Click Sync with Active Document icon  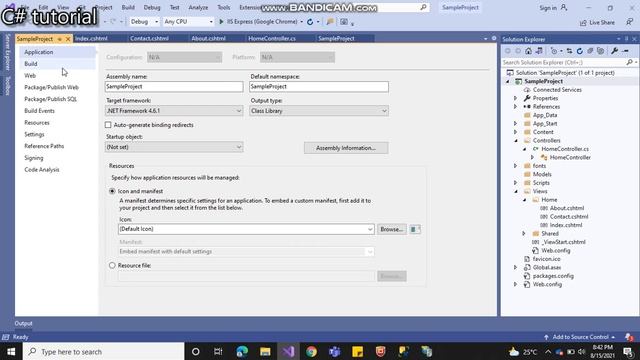coord(569,51)
